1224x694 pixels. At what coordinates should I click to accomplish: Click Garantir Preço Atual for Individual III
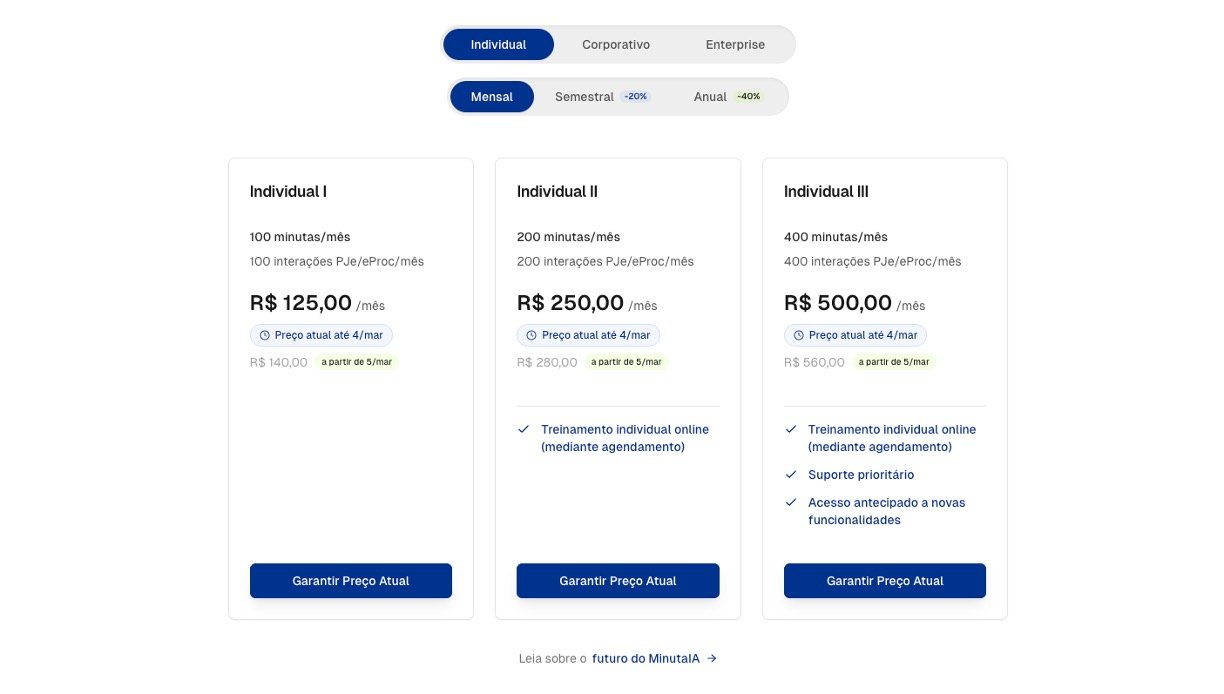pos(885,581)
